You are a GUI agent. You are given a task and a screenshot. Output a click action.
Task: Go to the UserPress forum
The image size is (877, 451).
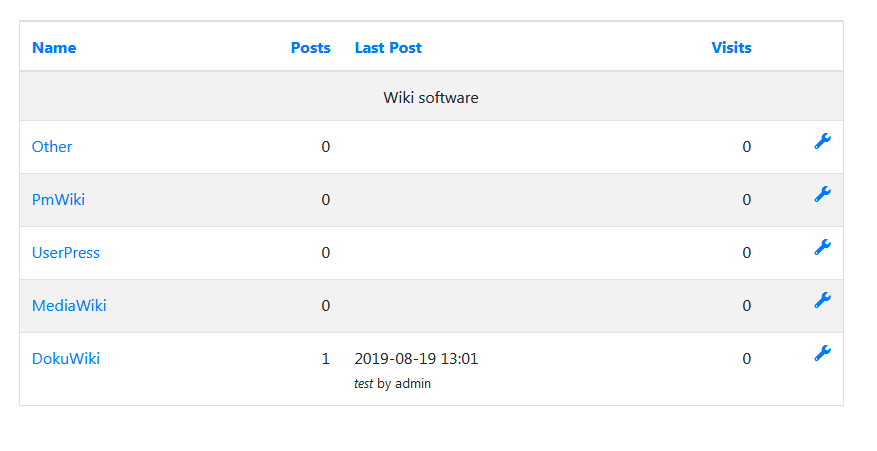[65, 253]
